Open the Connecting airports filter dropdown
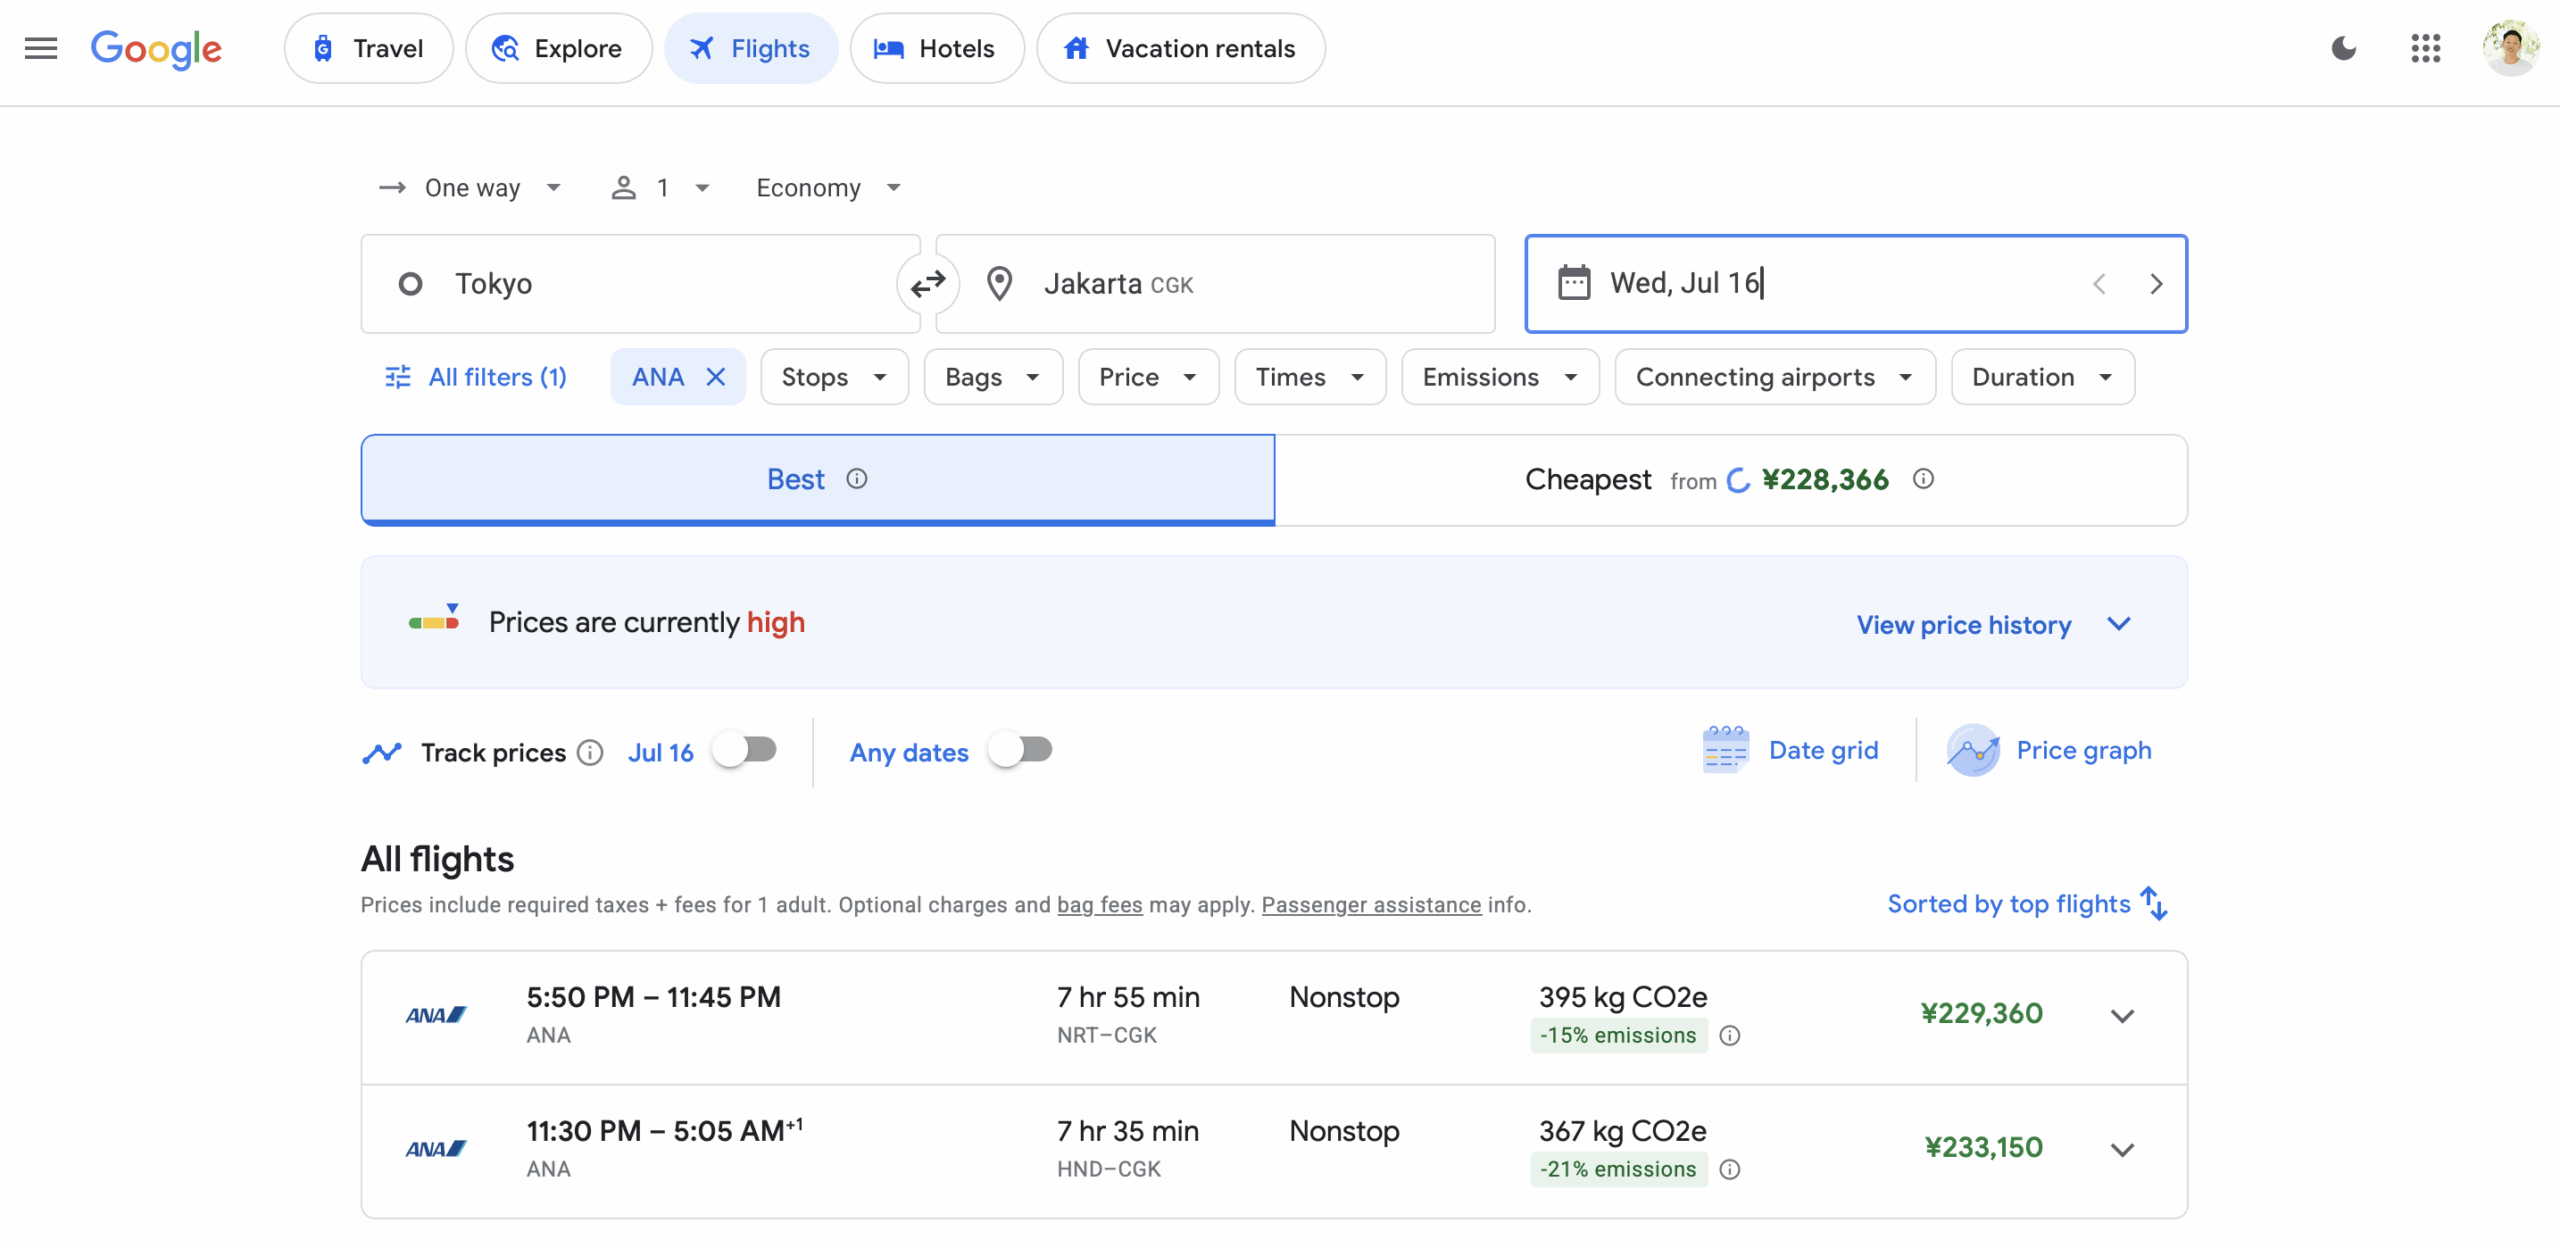This screenshot has height=1248, width=2560. (x=1774, y=377)
